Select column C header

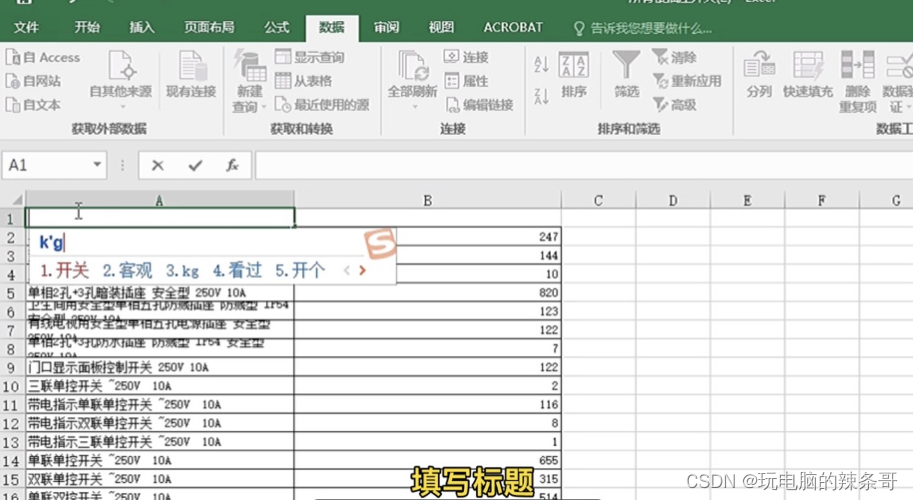pos(598,200)
